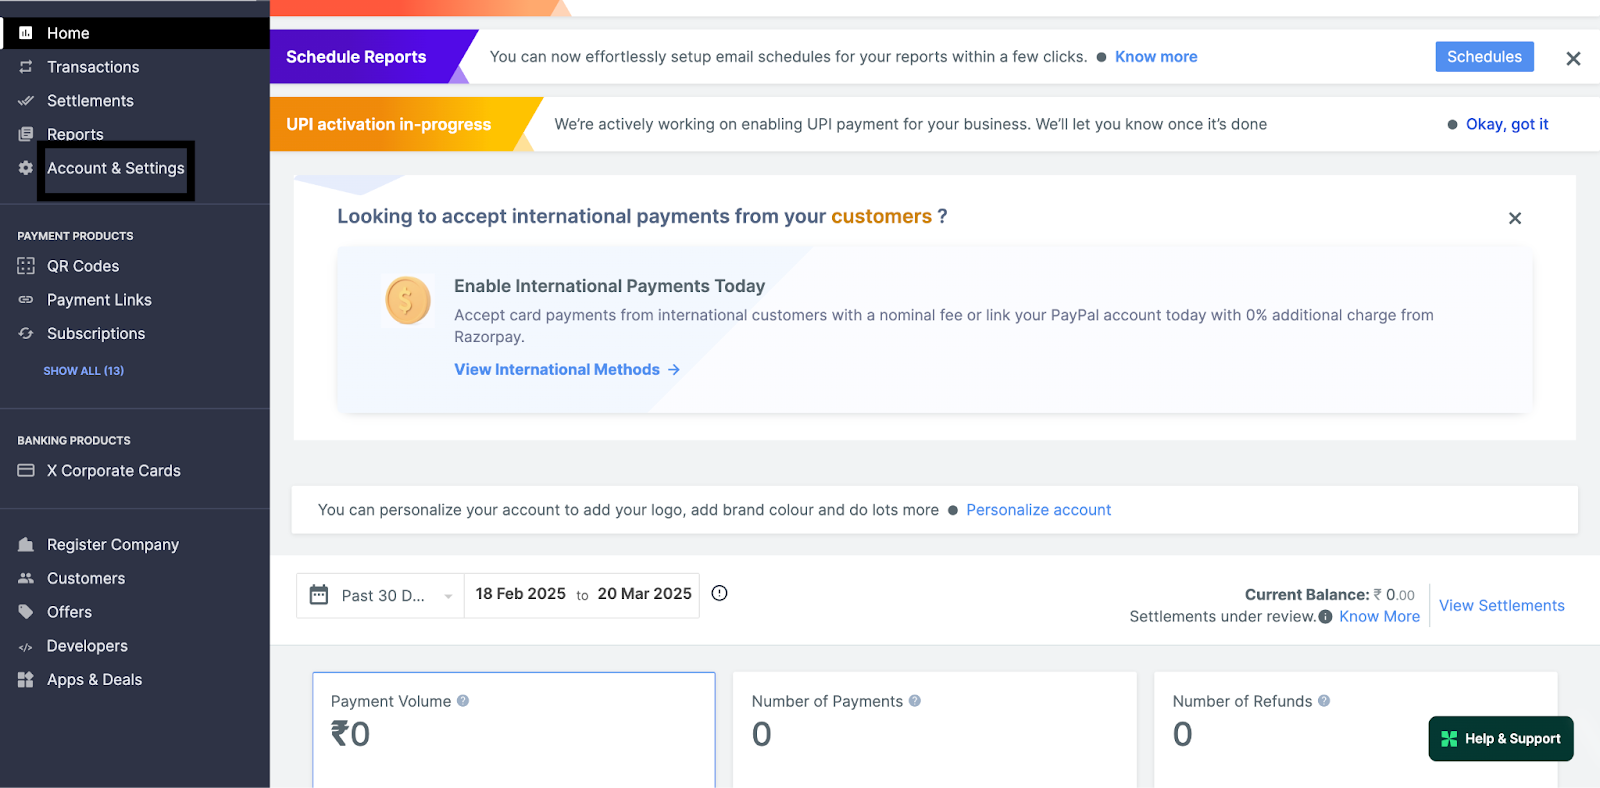The height and width of the screenshot is (788, 1600).
Task: Click the Apps & Deals icon
Action: coord(26,680)
